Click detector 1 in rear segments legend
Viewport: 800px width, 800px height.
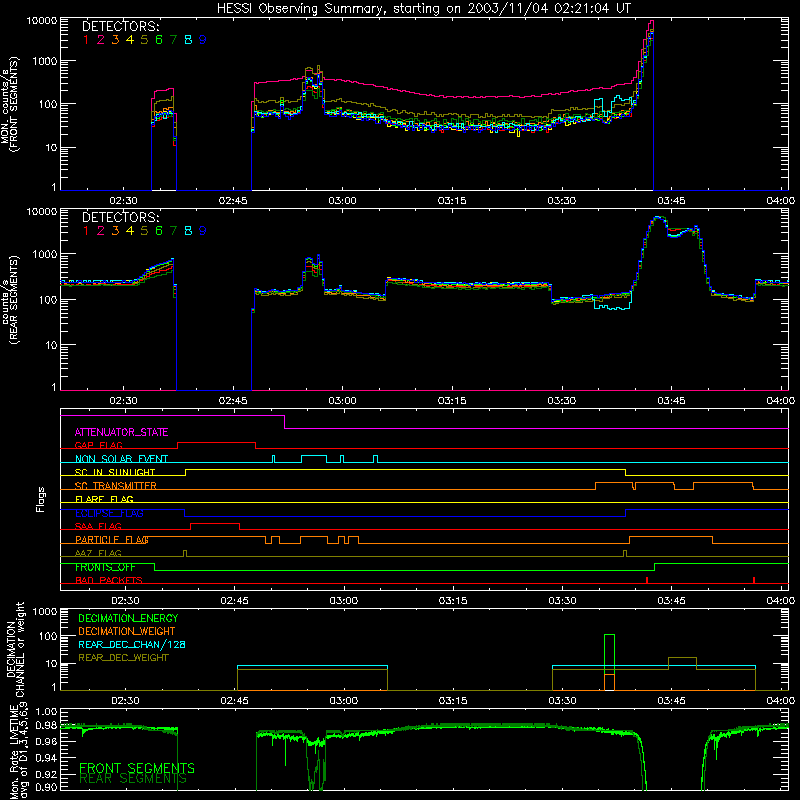coord(86,231)
